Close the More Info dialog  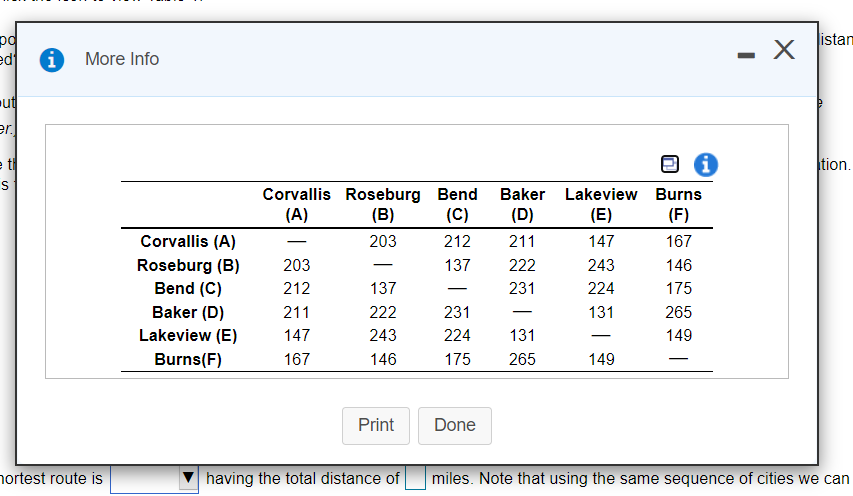(784, 49)
